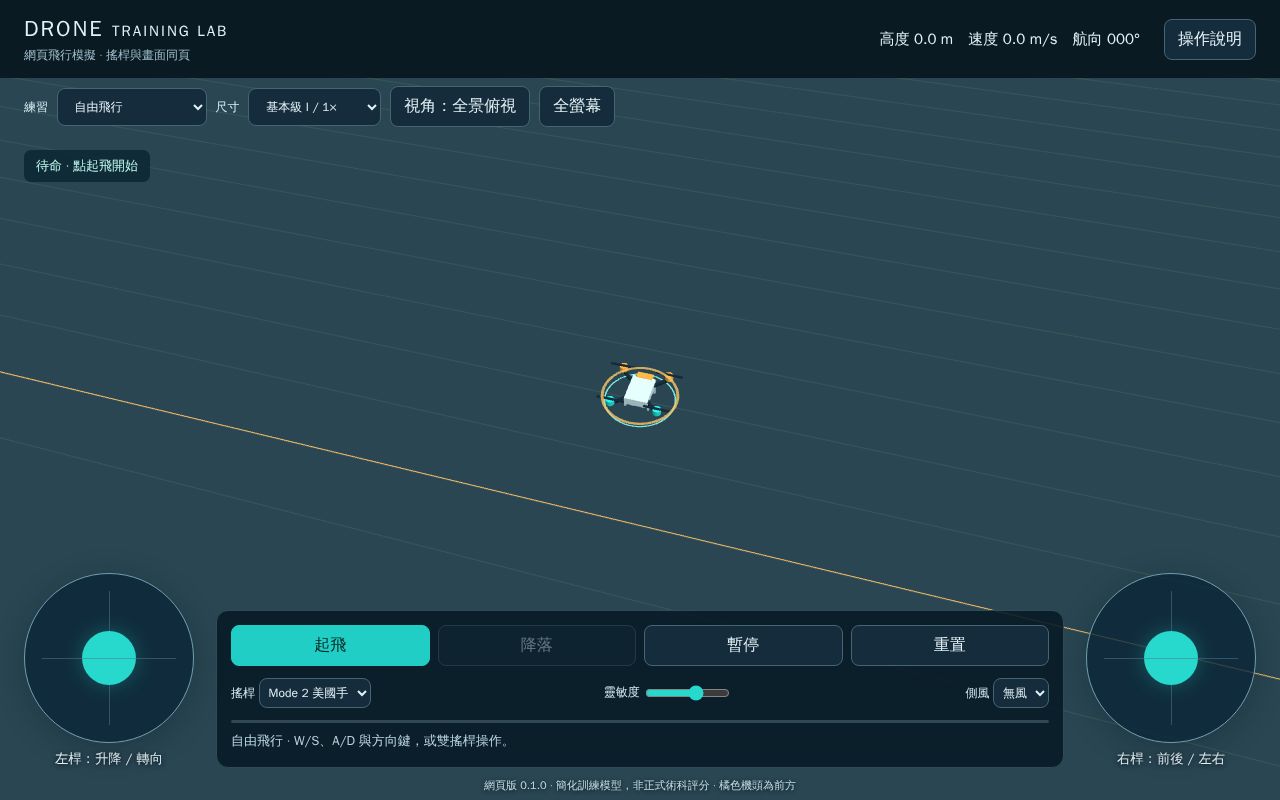Click the left joystick knob
The image size is (1280, 800).
(x=109, y=658)
